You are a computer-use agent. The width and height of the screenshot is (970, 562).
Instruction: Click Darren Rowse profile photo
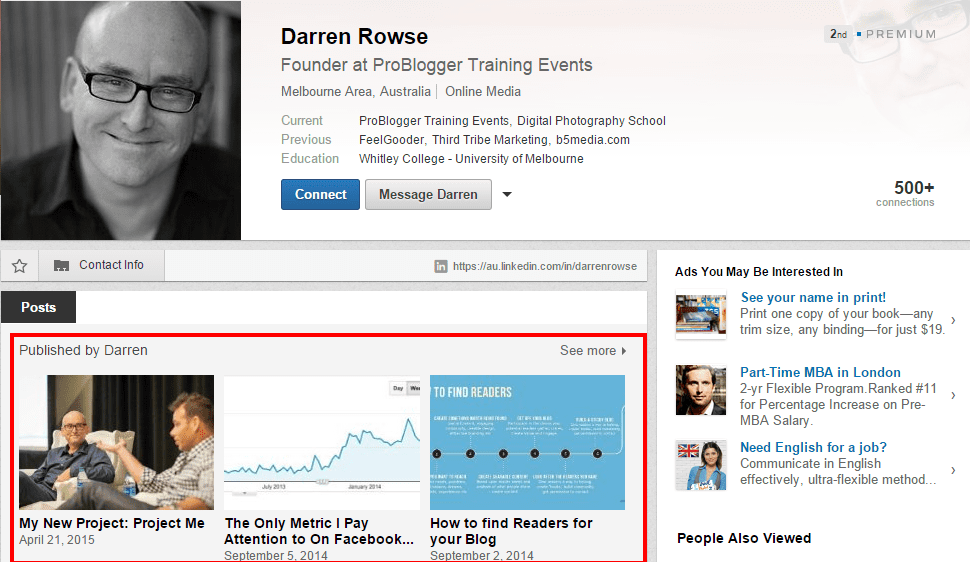point(121,120)
